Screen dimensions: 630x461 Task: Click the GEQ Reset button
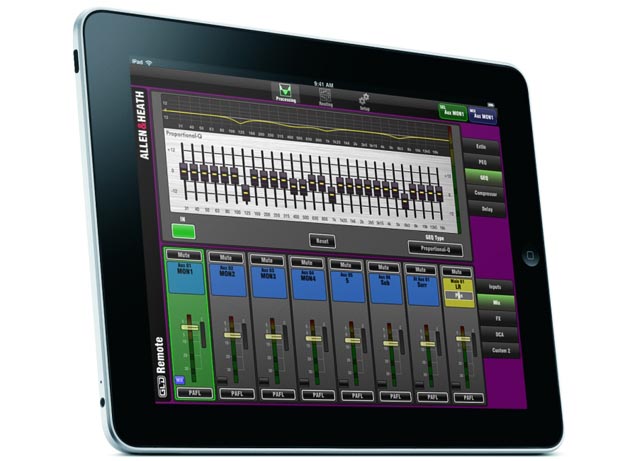point(322,241)
